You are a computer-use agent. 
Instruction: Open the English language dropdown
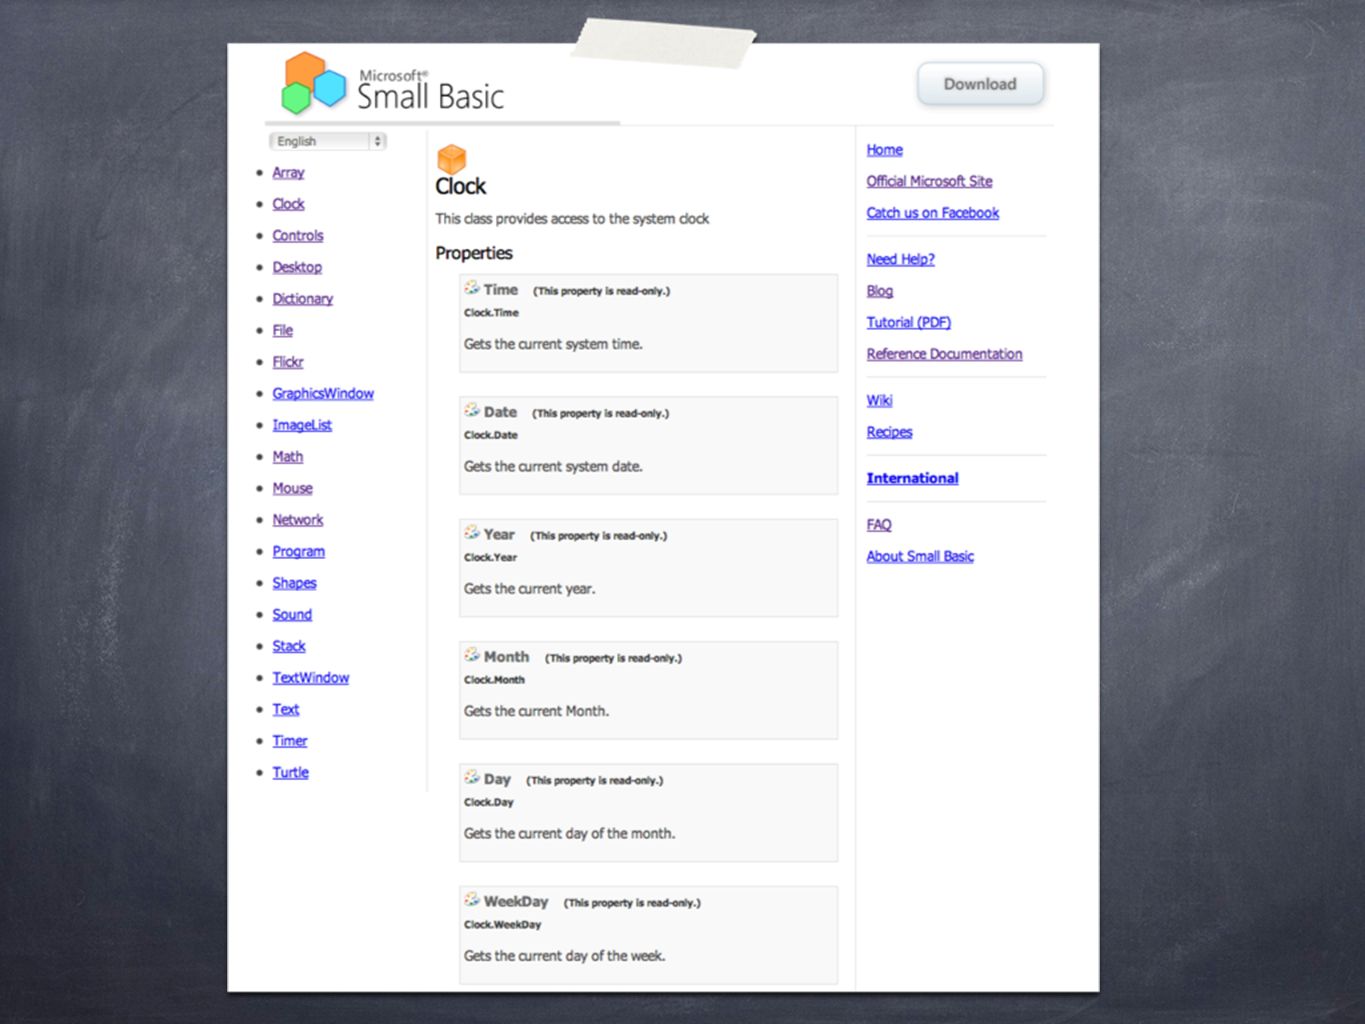(327, 141)
